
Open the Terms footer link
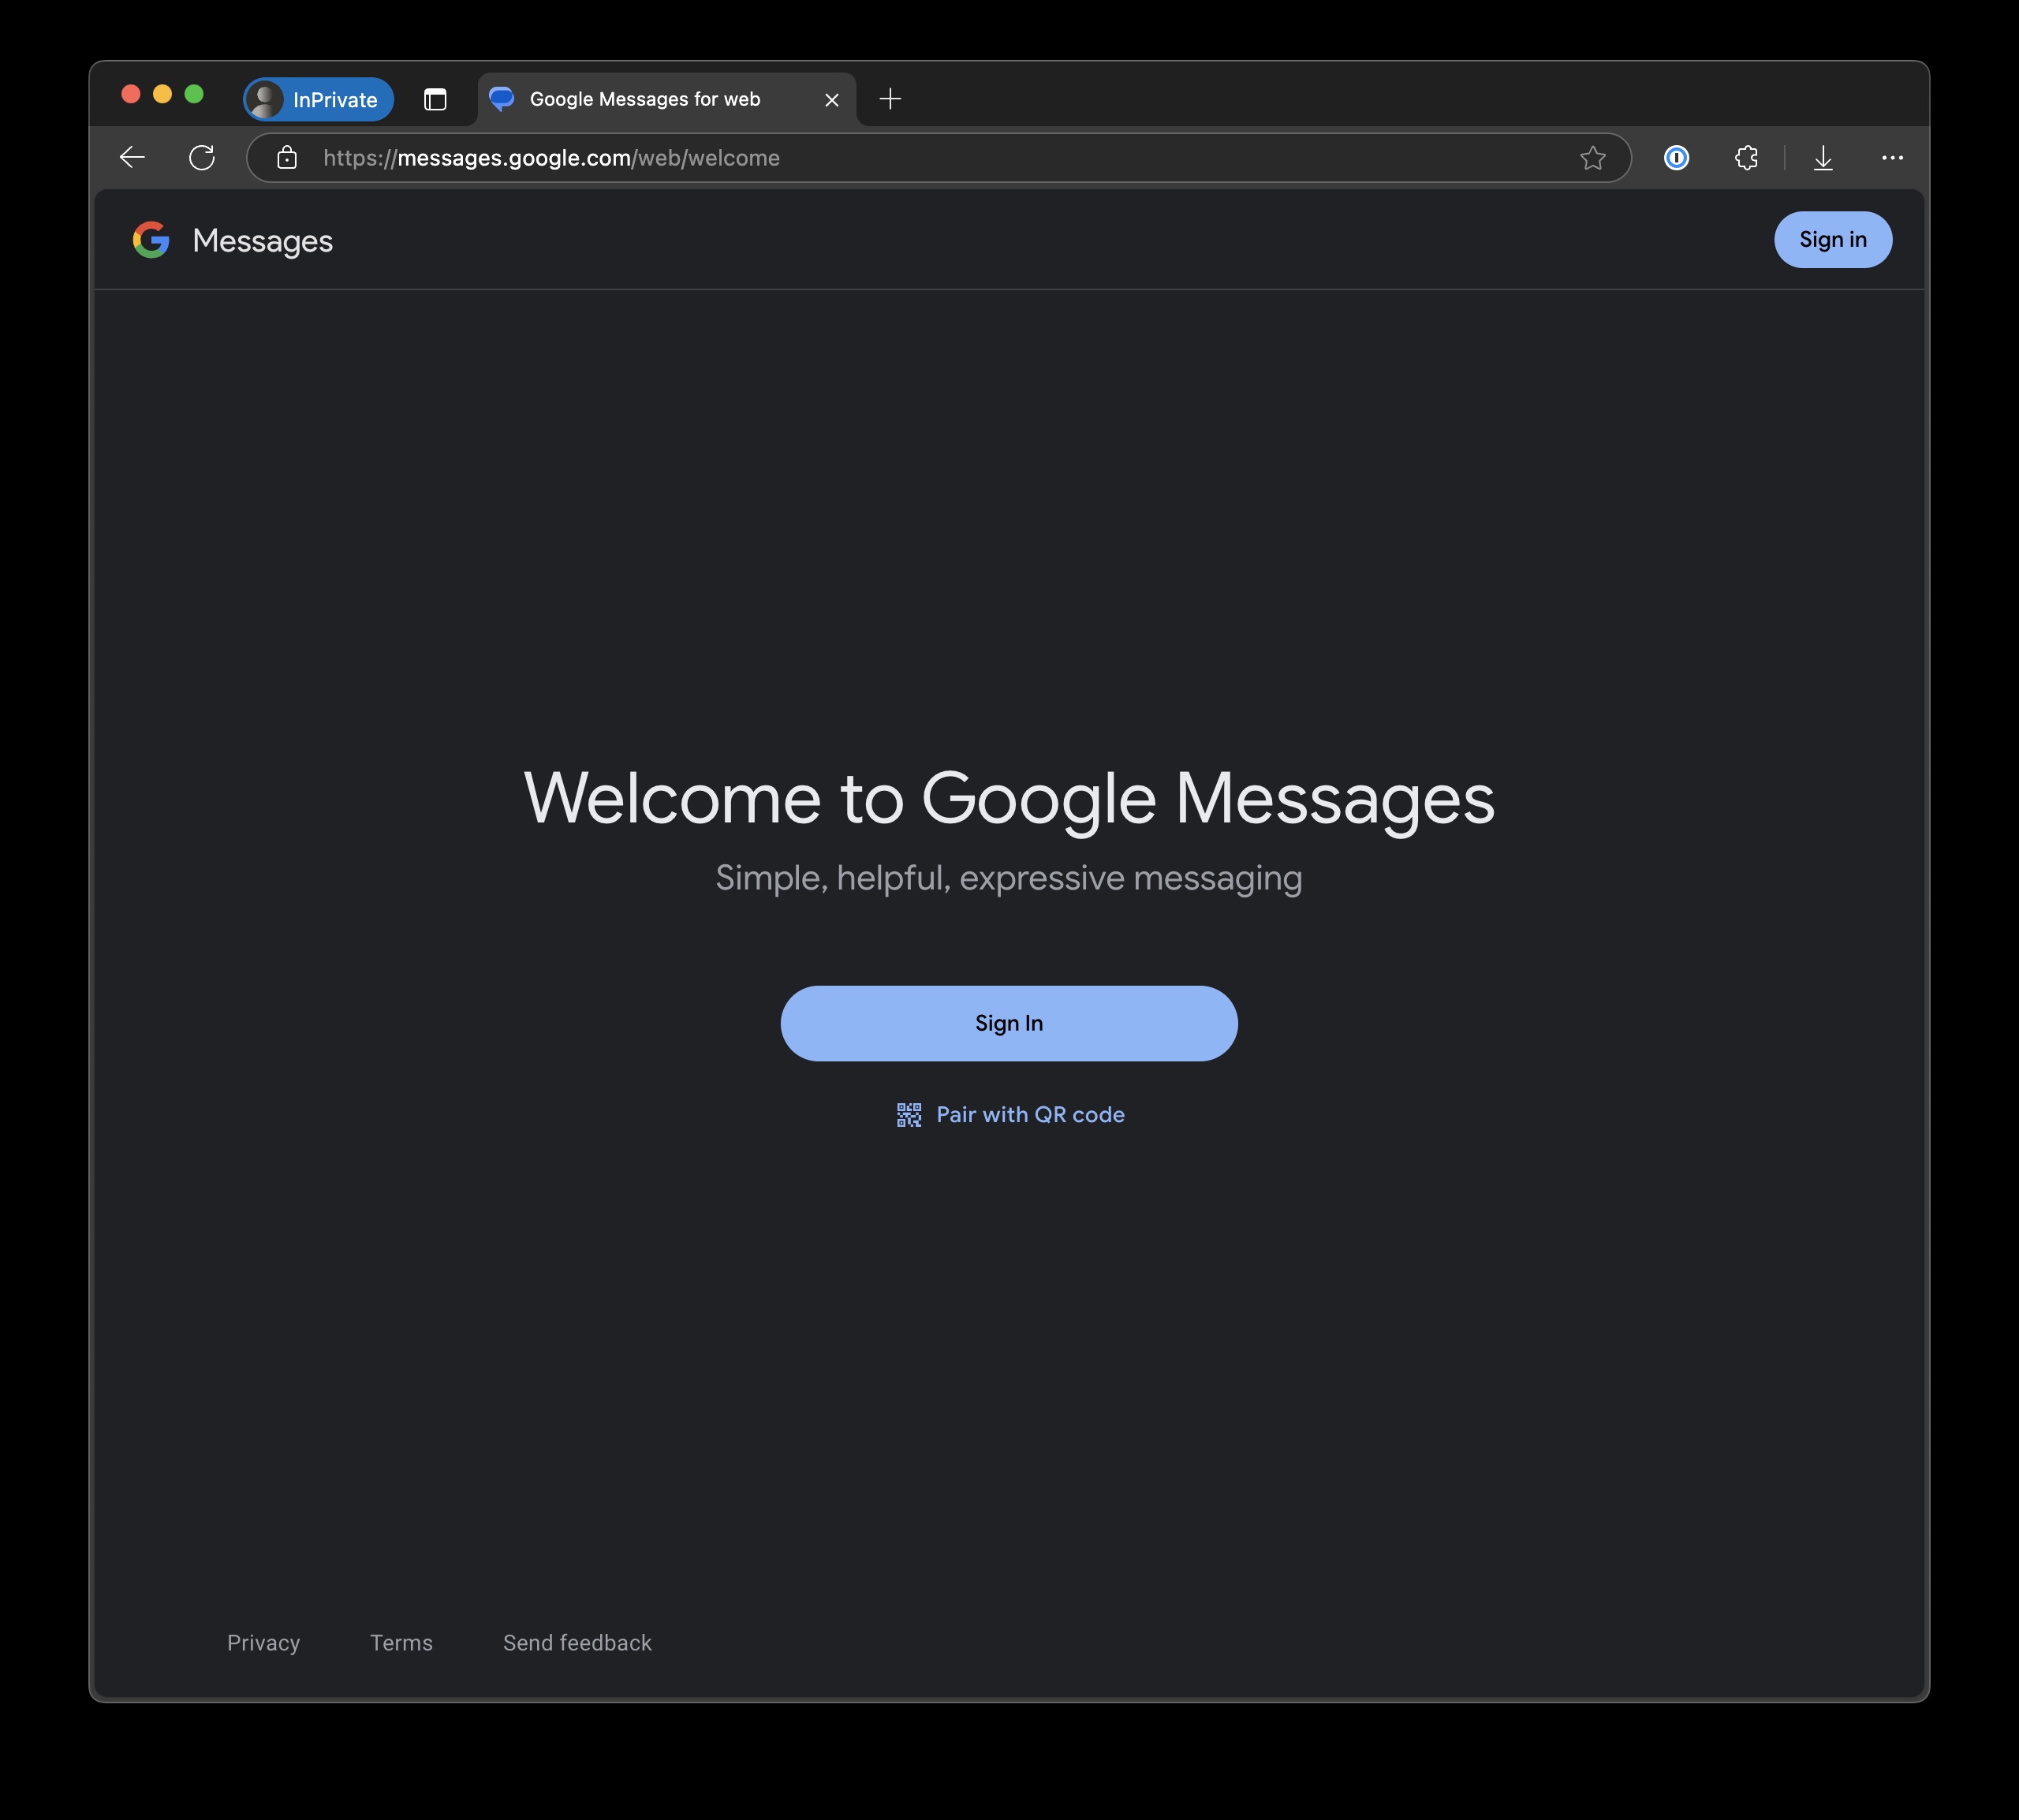click(x=401, y=1643)
